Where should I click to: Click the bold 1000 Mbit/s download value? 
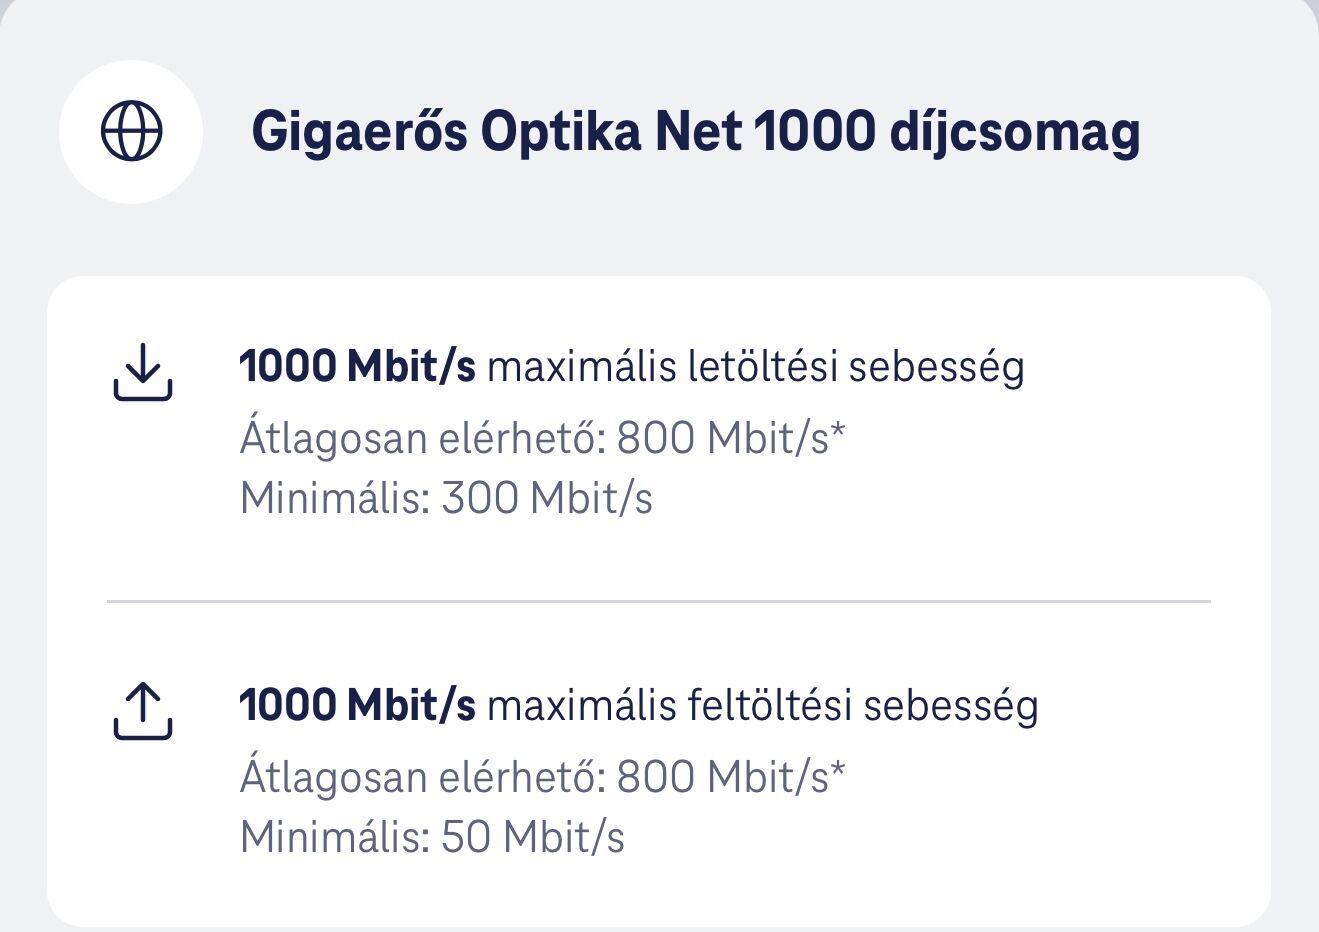(357, 367)
